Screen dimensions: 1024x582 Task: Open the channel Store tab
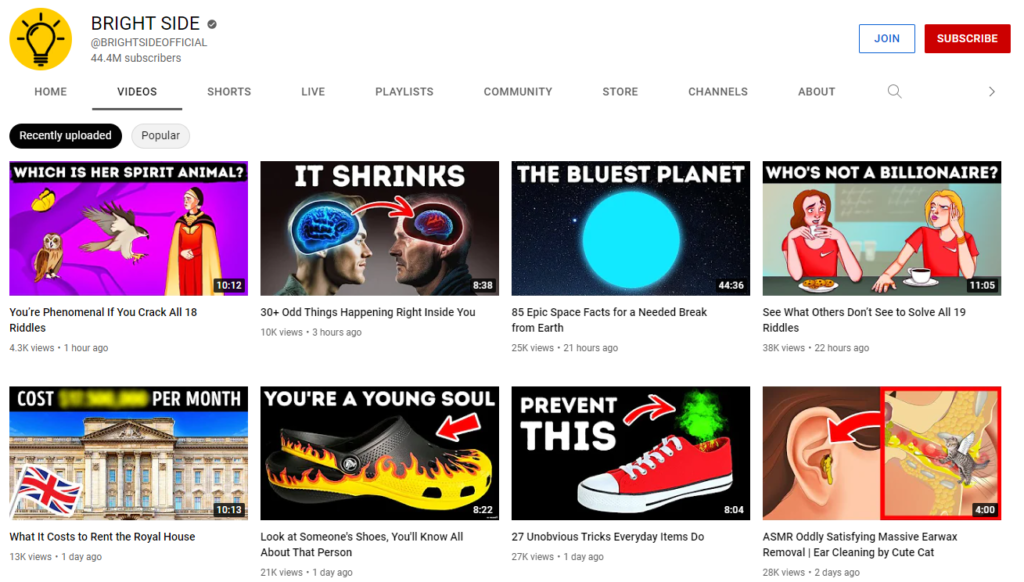click(x=620, y=91)
